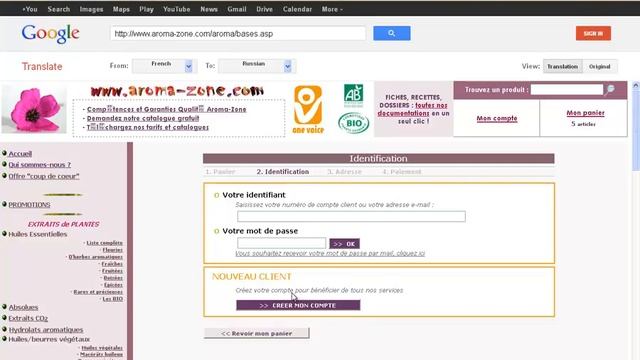Open Les BIO sublink
This screenshot has width=640, height=360.
click(113, 299)
